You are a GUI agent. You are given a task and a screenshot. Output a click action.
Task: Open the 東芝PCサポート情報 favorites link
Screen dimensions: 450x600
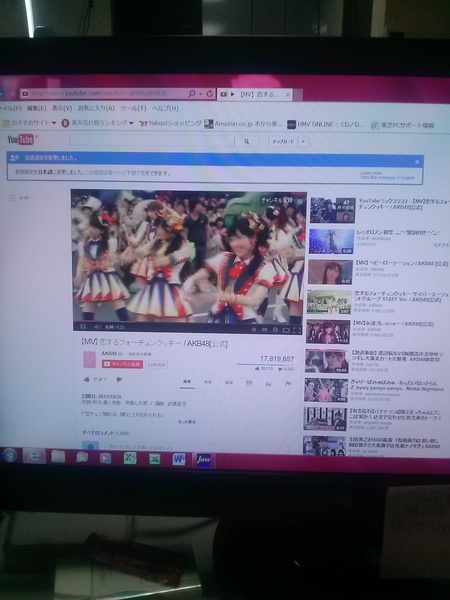(403, 125)
